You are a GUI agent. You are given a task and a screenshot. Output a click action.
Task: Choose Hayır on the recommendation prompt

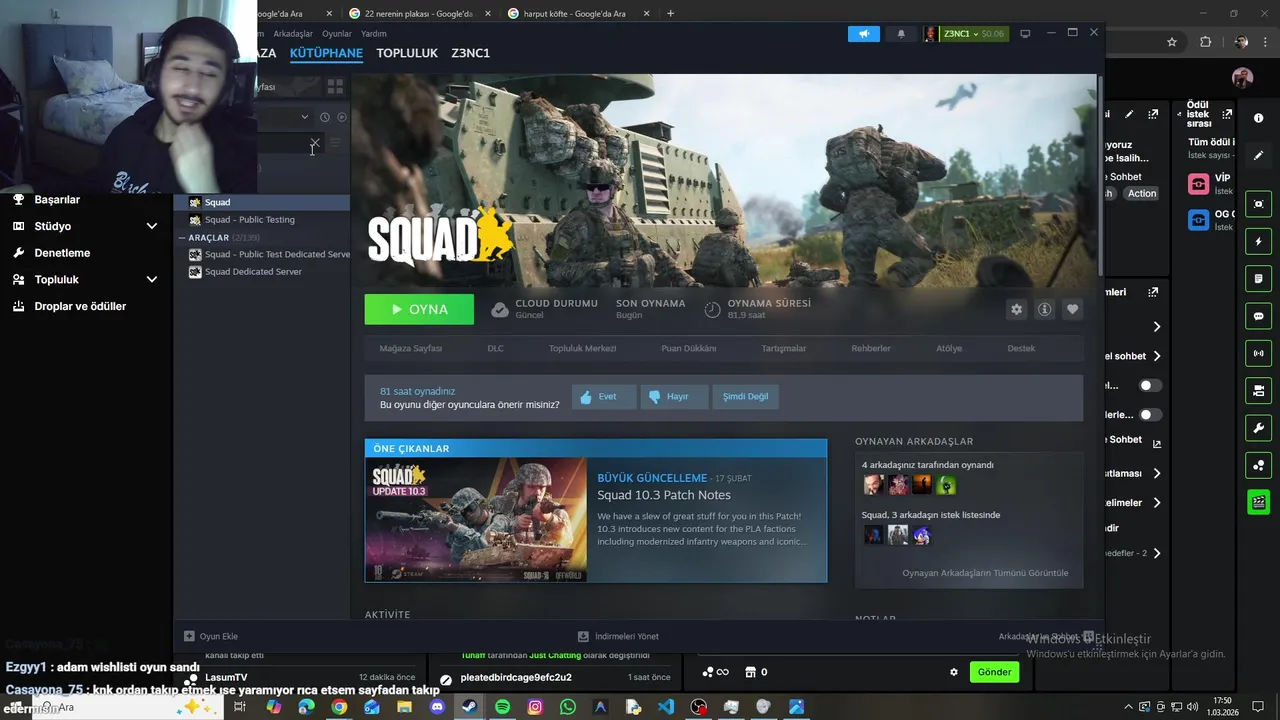tap(674, 397)
